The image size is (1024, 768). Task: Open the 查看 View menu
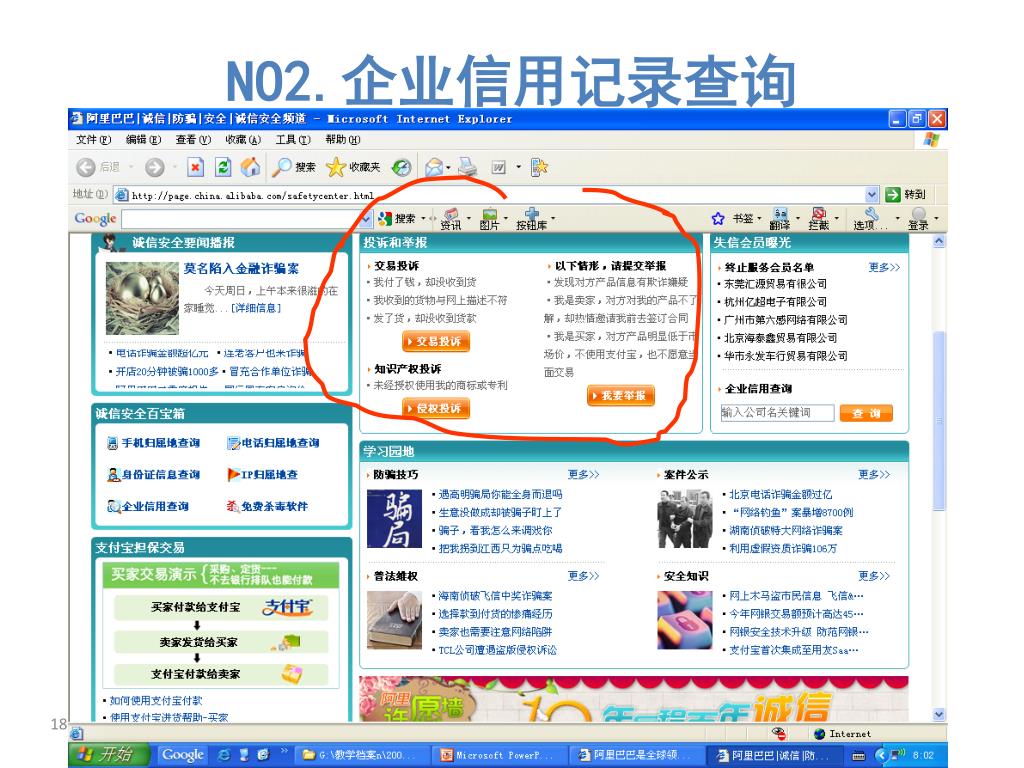coord(193,139)
